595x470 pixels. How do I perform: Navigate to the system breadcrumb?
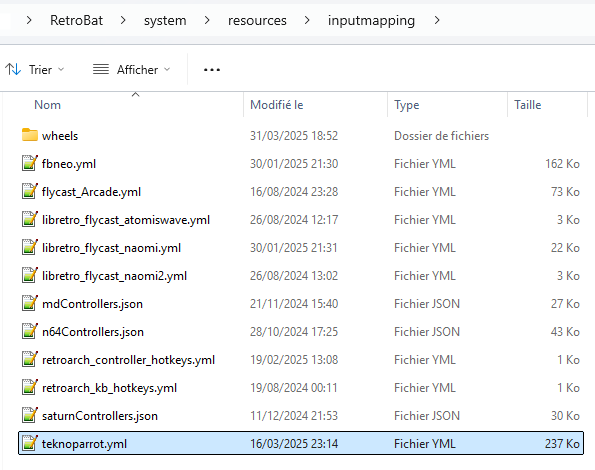click(165, 20)
